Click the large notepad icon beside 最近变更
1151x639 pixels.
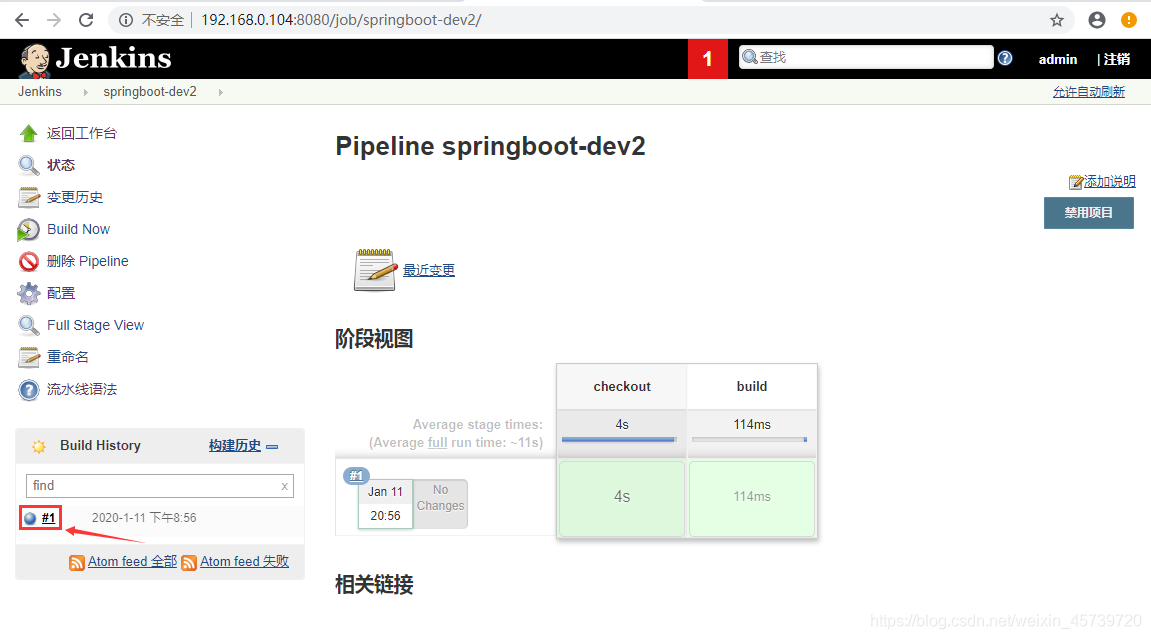(x=376, y=270)
